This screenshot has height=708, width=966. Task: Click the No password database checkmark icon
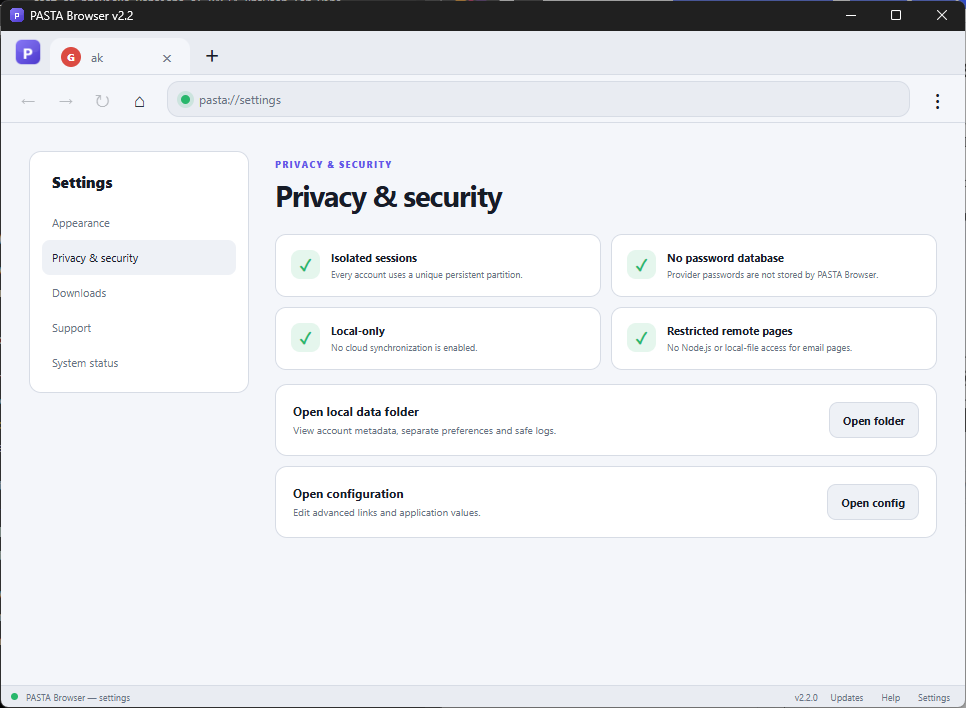(641, 265)
